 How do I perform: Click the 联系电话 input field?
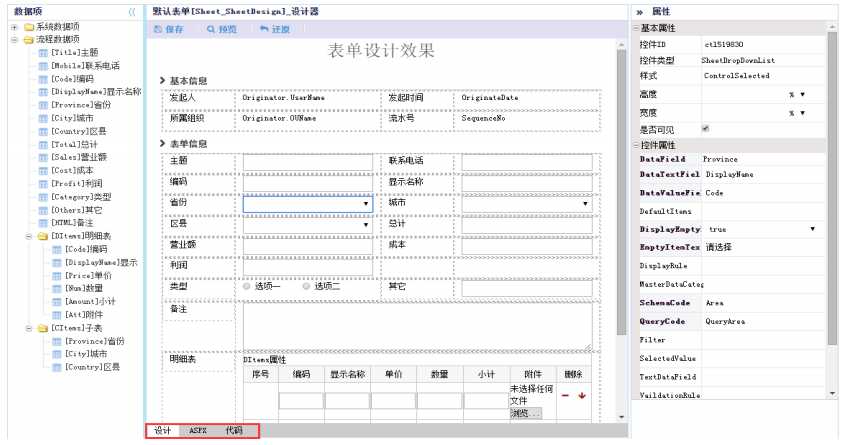click(x=527, y=163)
